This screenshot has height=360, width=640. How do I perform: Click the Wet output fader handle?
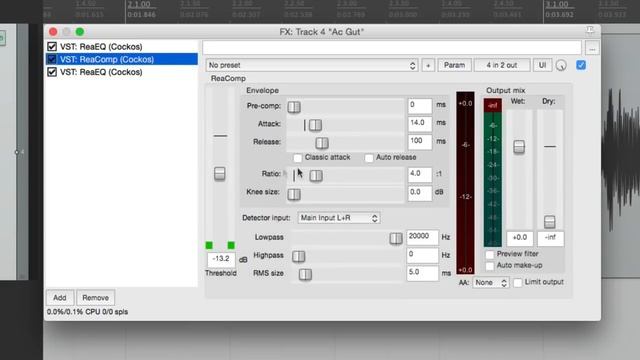point(519,147)
